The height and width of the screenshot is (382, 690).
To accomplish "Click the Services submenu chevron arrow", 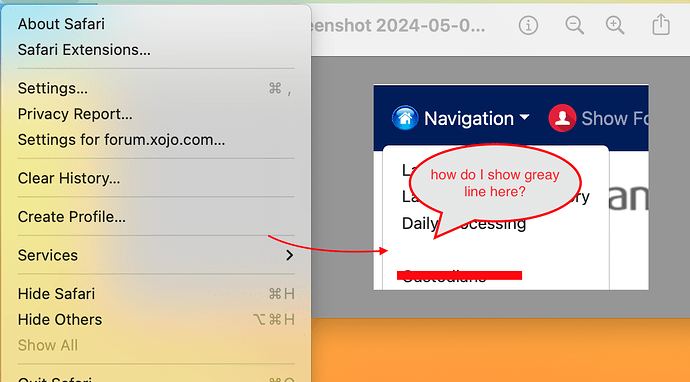I will [x=289, y=255].
